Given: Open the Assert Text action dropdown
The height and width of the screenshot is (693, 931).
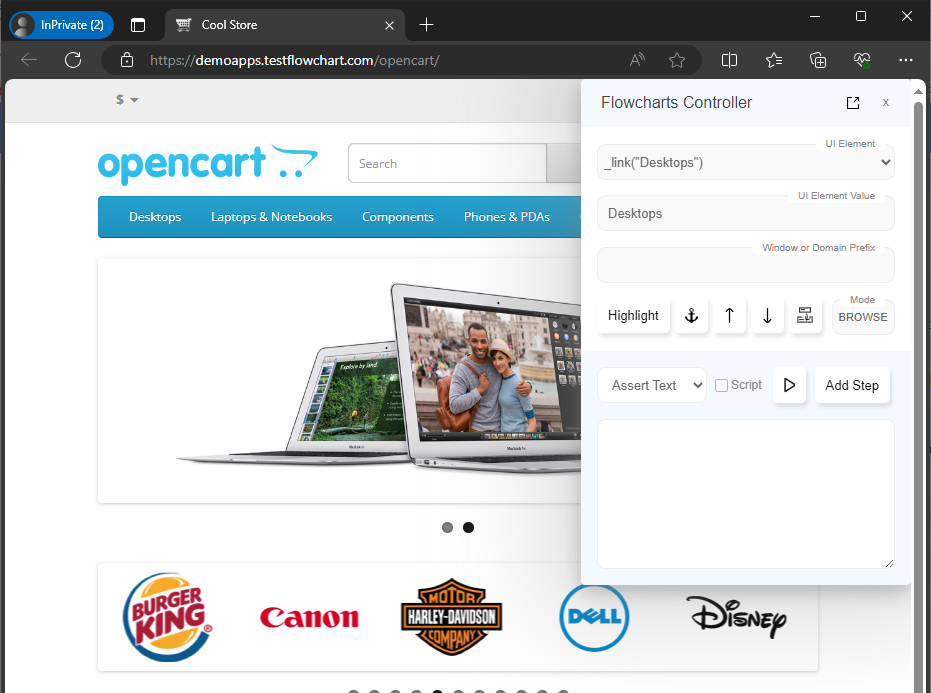Looking at the screenshot, I should [x=651, y=385].
